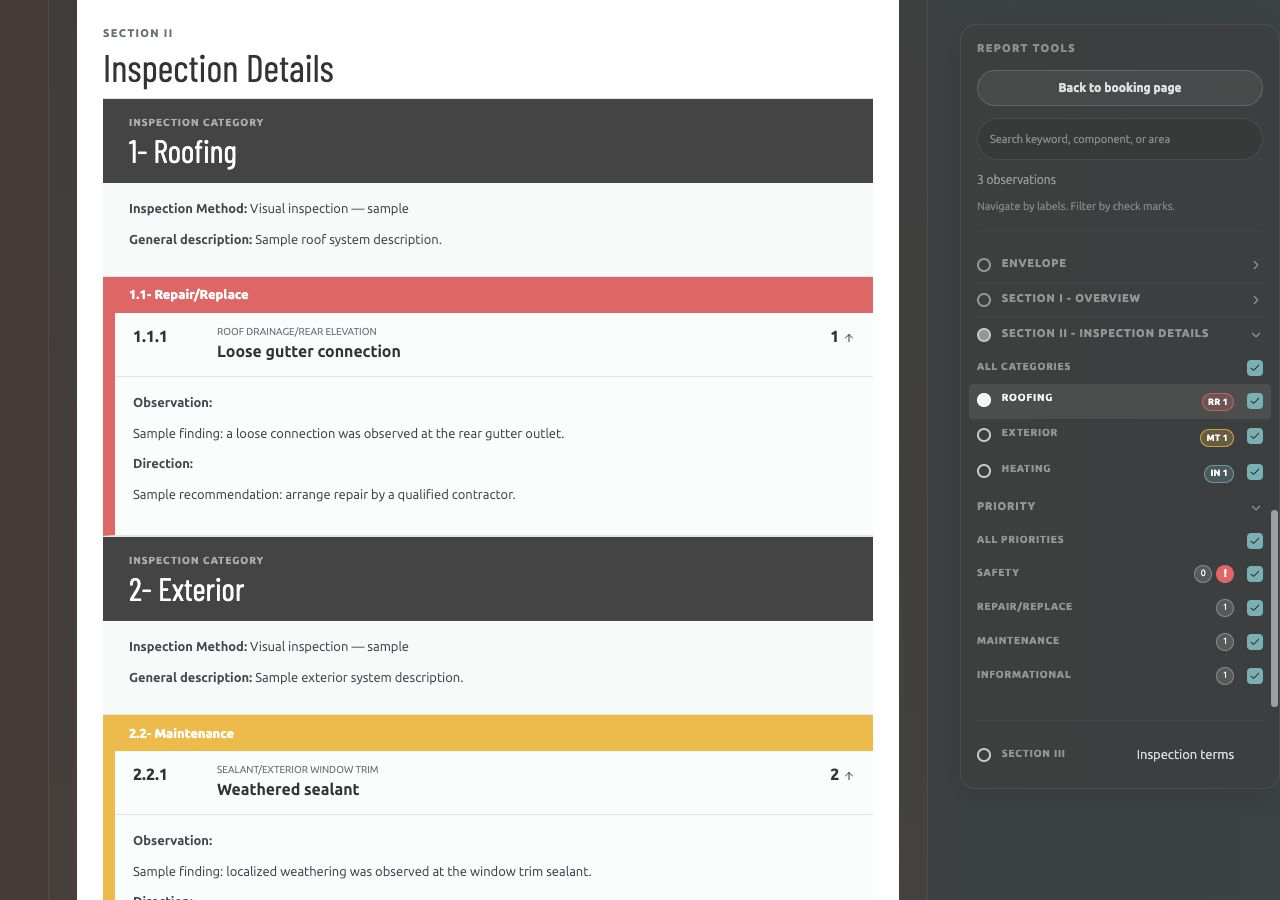Click the Repair/Replace count badge

click(x=1225, y=608)
